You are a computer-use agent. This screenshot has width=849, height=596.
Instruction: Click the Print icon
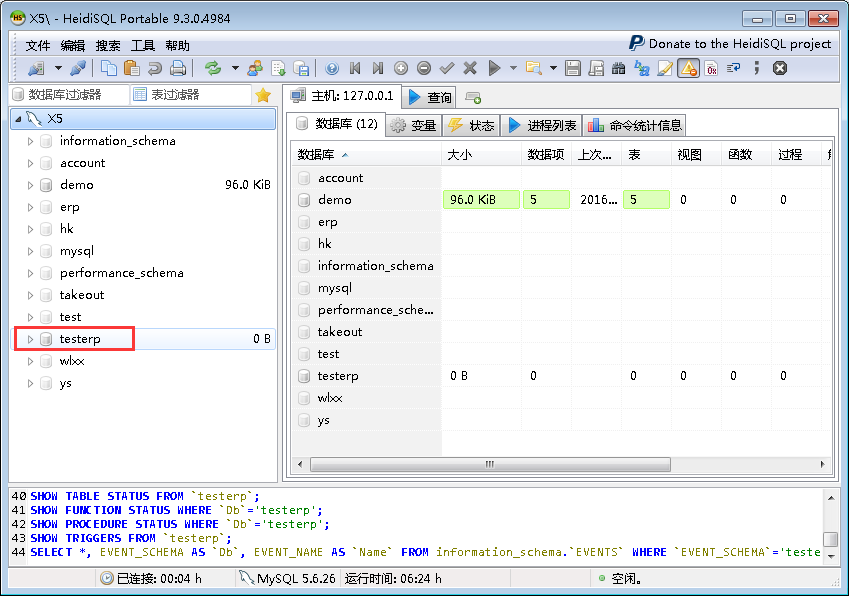pyautogui.click(x=178, y=68)
